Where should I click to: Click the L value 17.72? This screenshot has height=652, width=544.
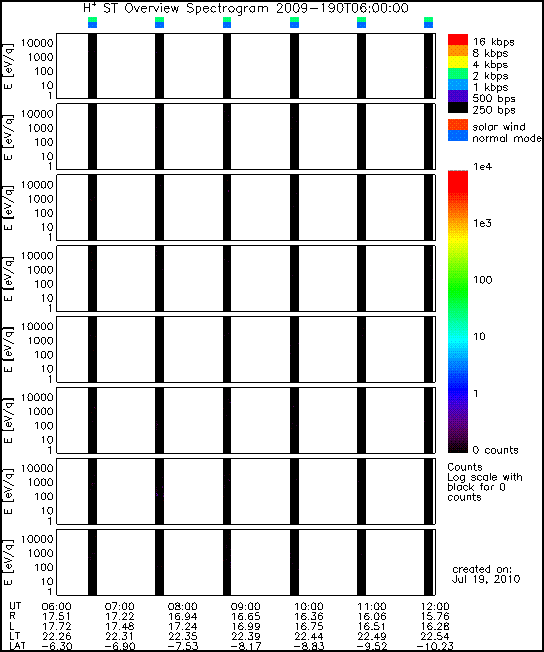point(57,627)
